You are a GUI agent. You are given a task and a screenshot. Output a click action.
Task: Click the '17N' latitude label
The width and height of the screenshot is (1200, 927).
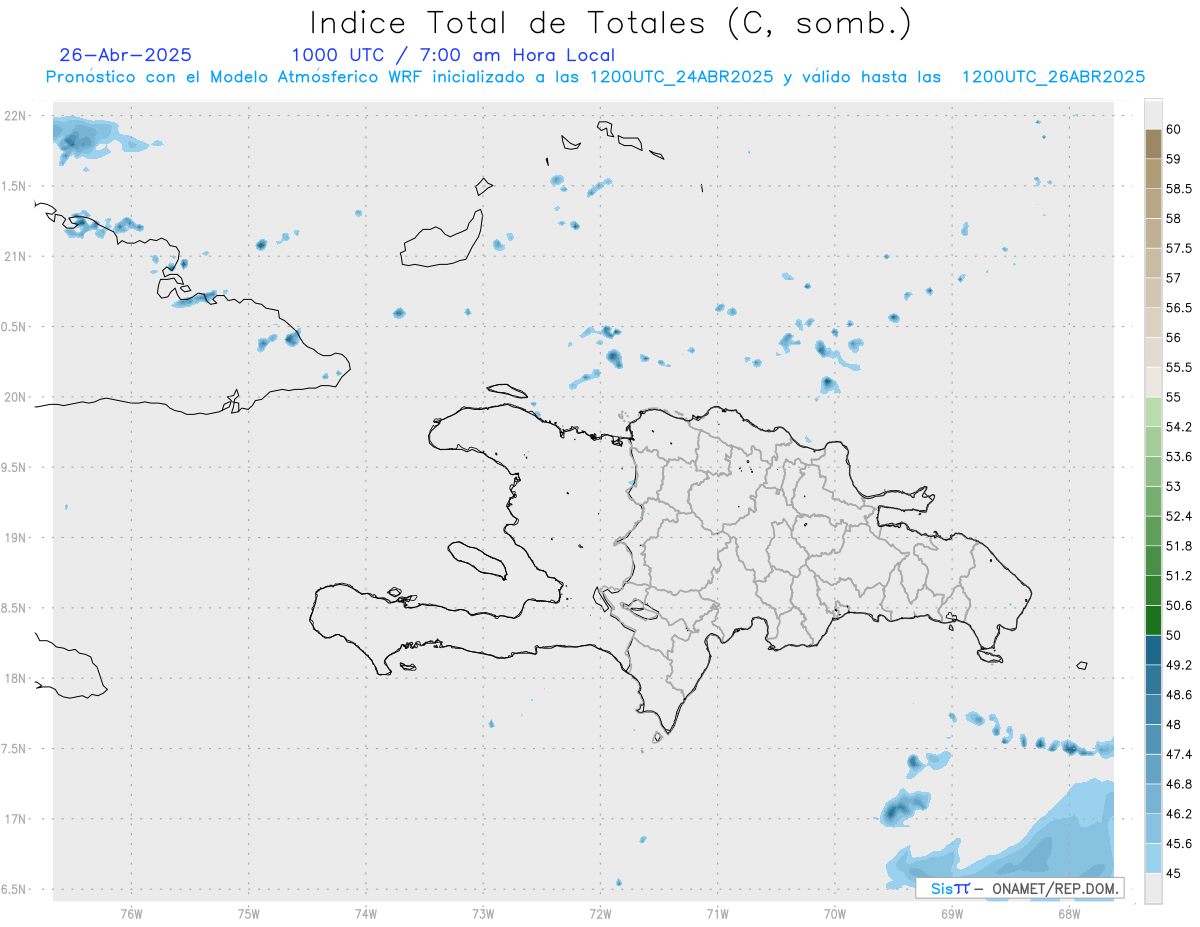click(17, 819)
